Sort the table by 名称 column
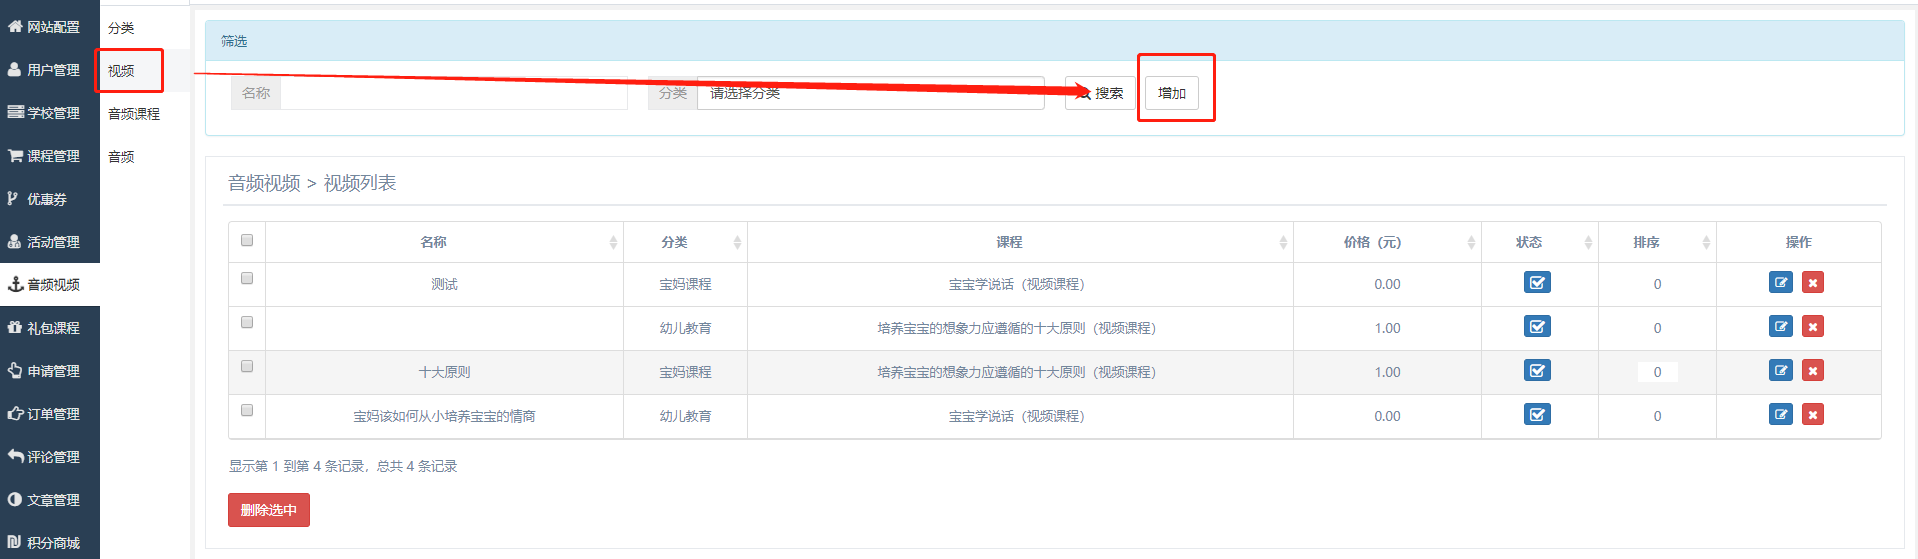Viewport: 1918px width, 559px height. 444,242
